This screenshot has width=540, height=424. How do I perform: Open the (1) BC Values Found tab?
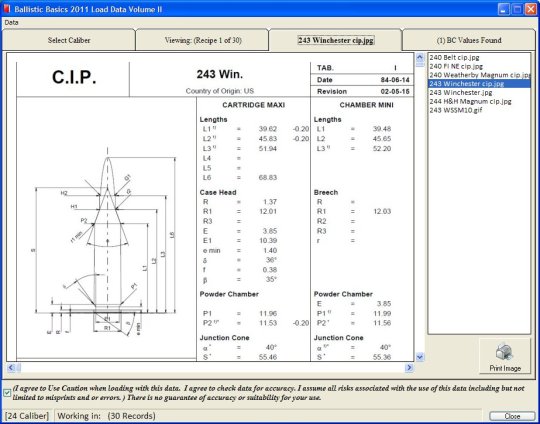click(x=469, y=40)
